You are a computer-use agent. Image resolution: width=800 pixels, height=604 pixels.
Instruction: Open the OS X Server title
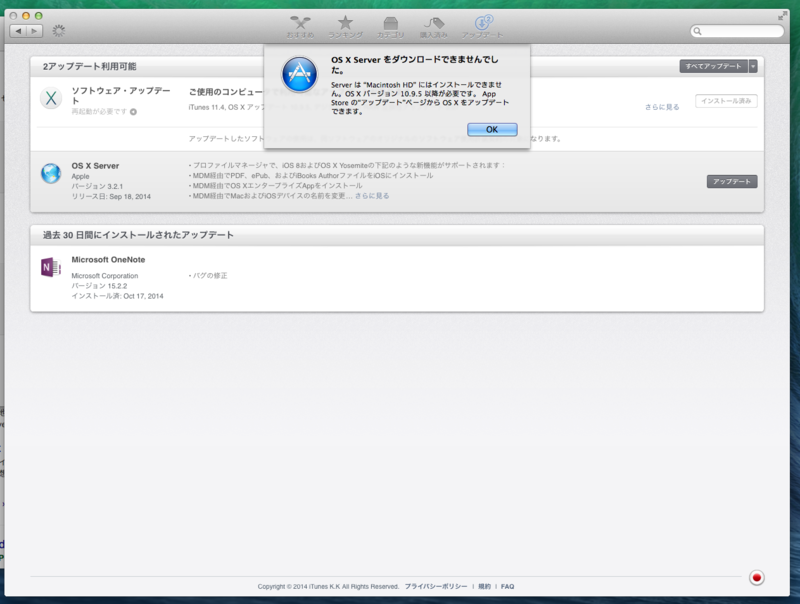(x=95, y=166)
